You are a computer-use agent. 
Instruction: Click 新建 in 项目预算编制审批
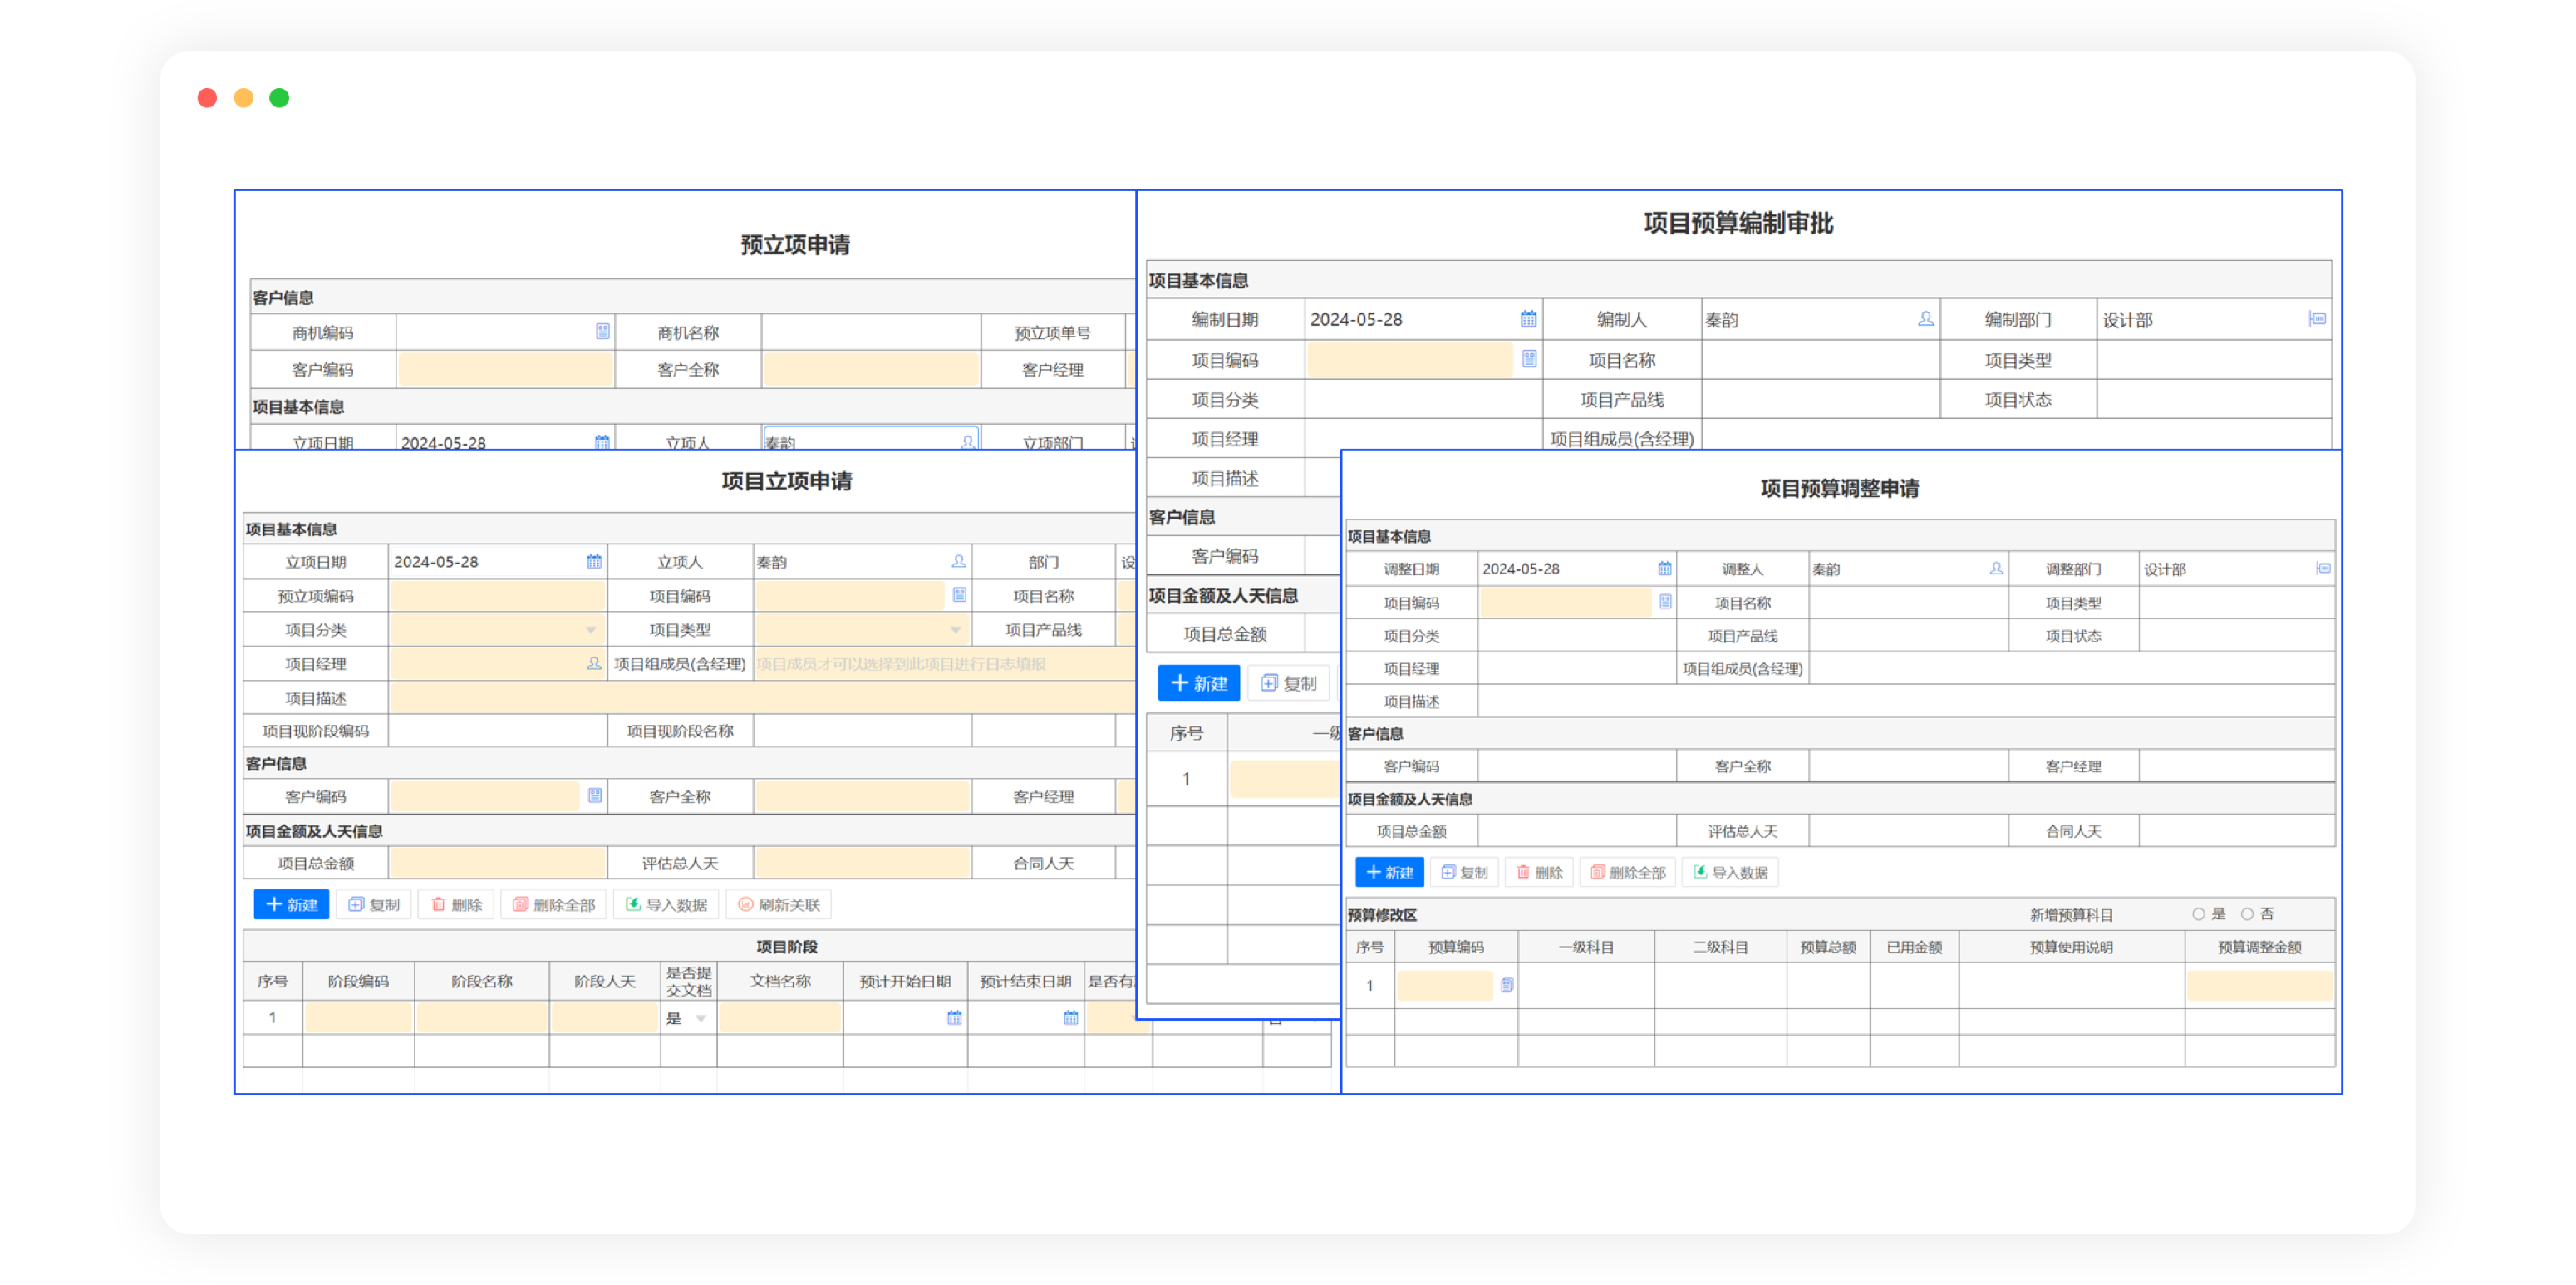click(x=1199, y=683)
